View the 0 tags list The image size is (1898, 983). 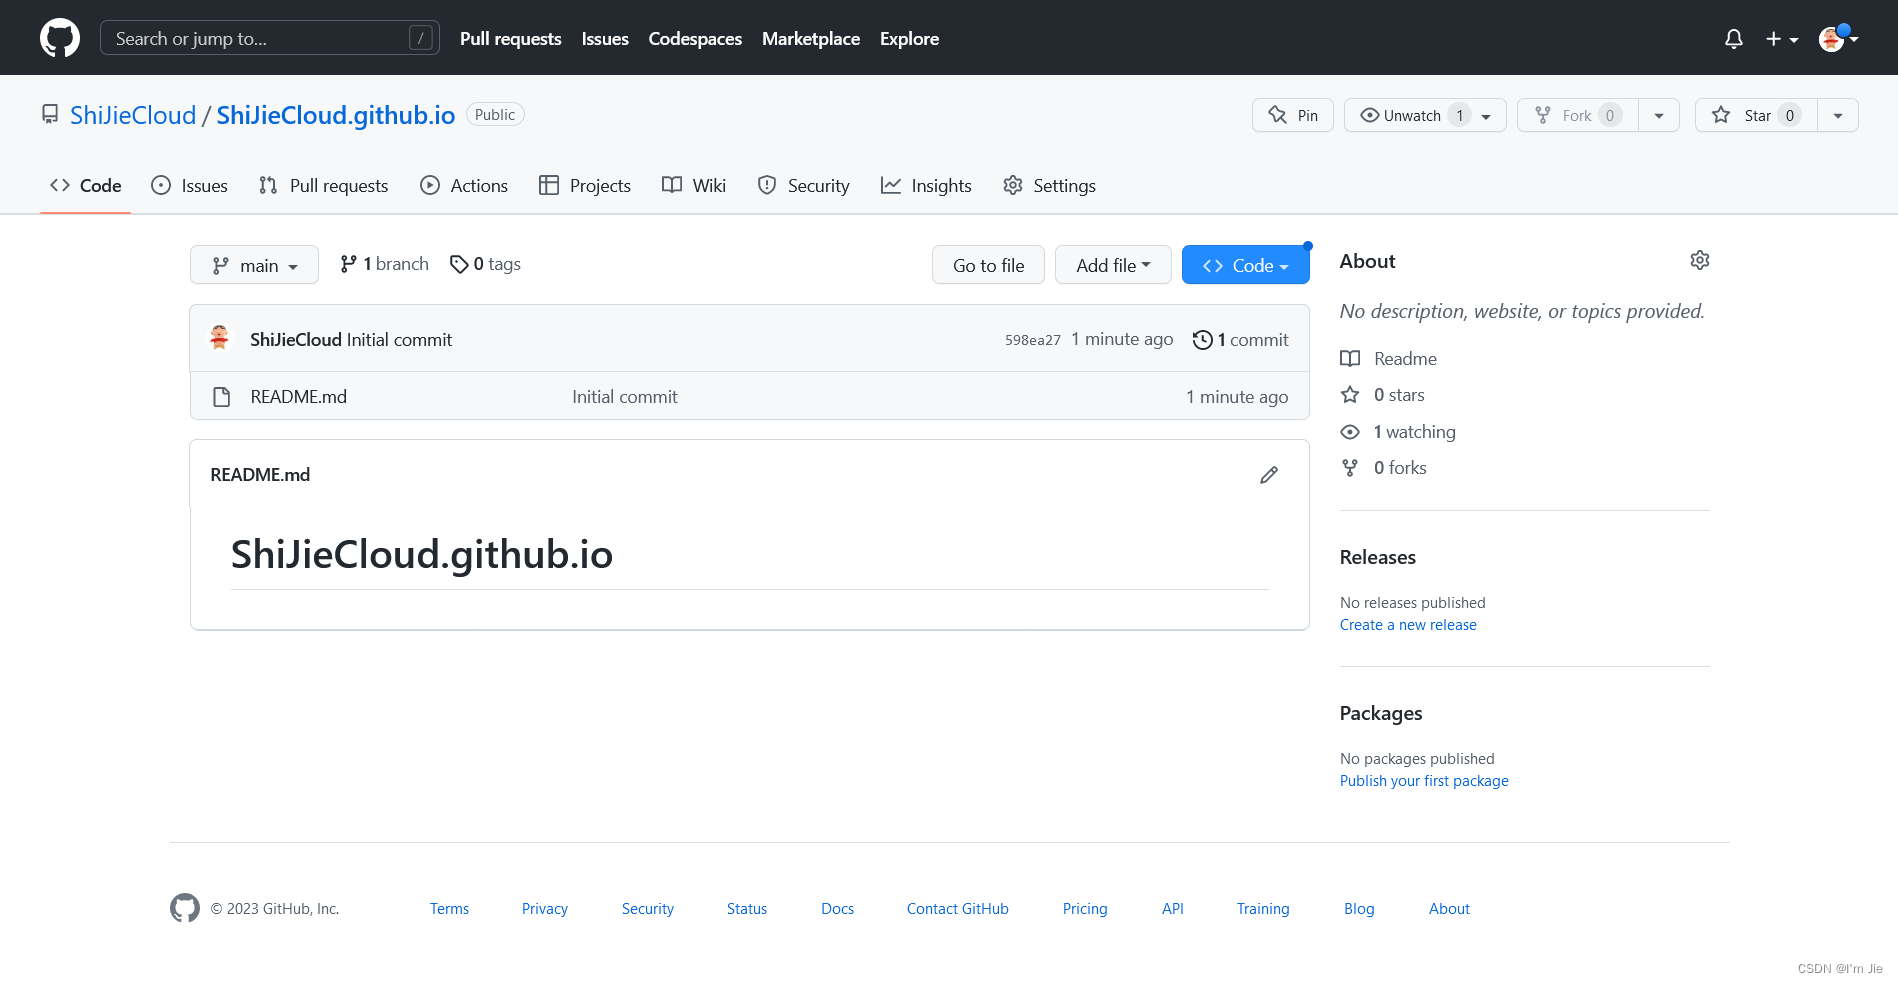pos(485,264)
